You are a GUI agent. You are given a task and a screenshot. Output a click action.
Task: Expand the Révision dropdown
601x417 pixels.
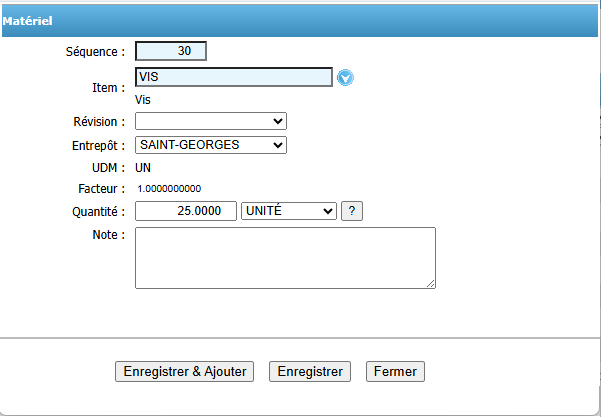(211, 121)
